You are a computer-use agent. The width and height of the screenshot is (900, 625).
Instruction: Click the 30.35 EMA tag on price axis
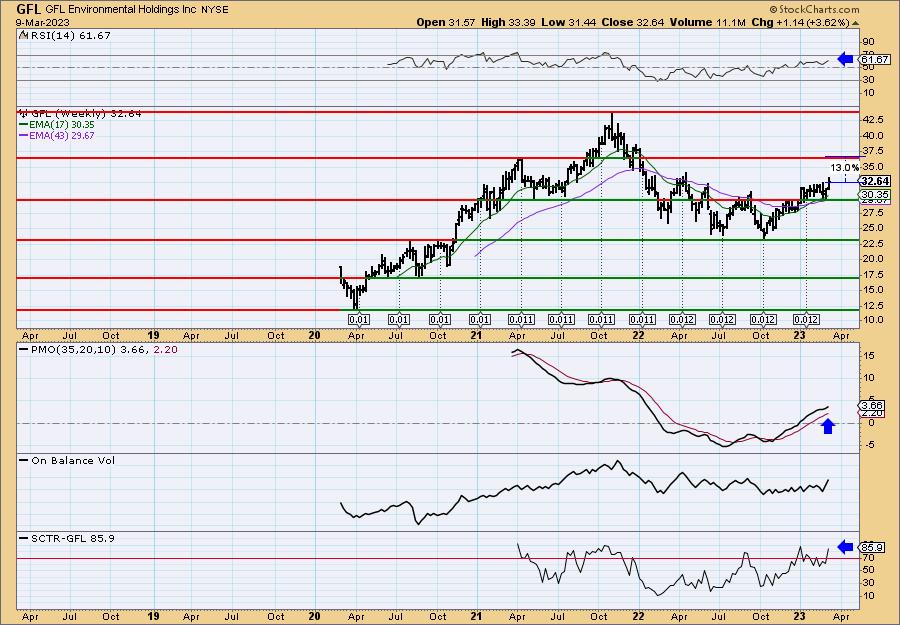tap(875, 195)
